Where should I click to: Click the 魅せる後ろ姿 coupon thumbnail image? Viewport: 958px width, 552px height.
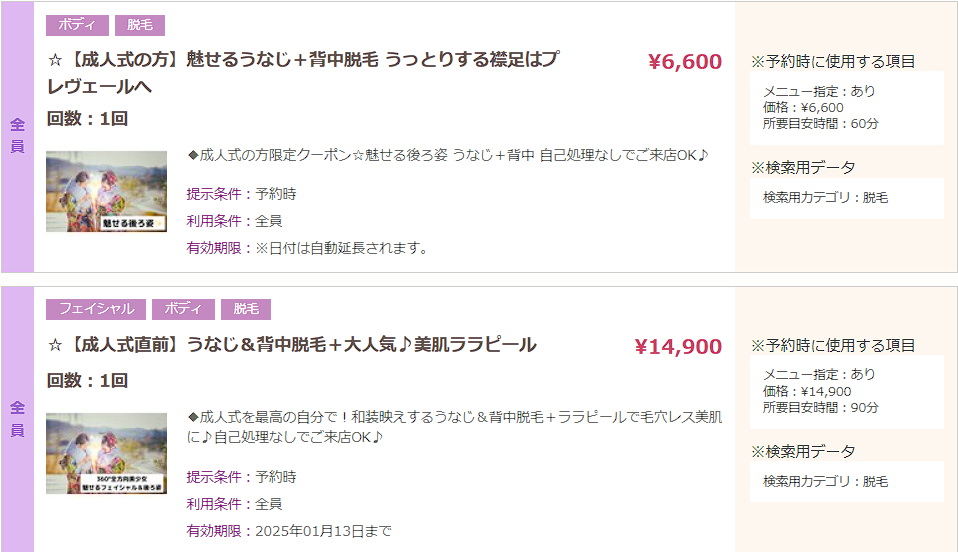[106, 191]
